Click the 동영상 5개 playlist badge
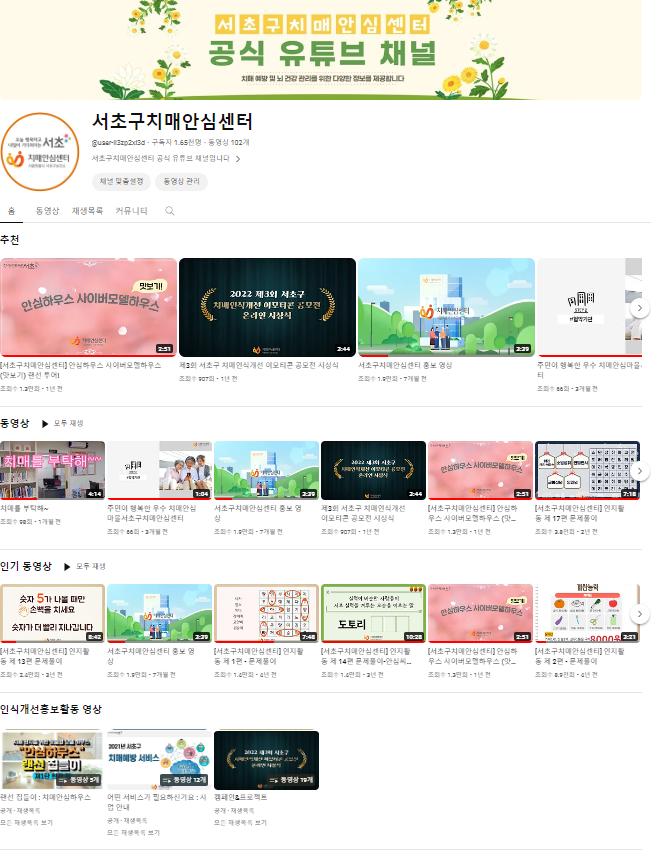Screen dimensions: 651x852 pos(79,780)
